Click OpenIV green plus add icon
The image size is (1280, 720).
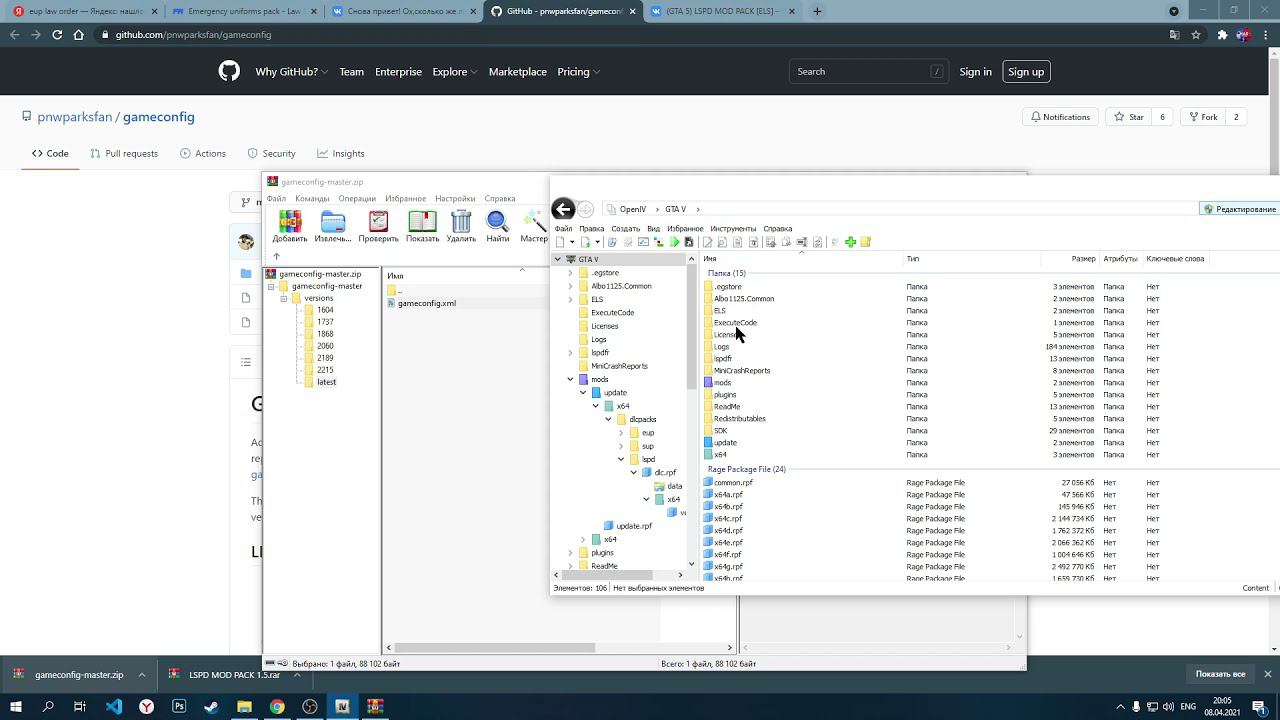click(x=850, y=242)
